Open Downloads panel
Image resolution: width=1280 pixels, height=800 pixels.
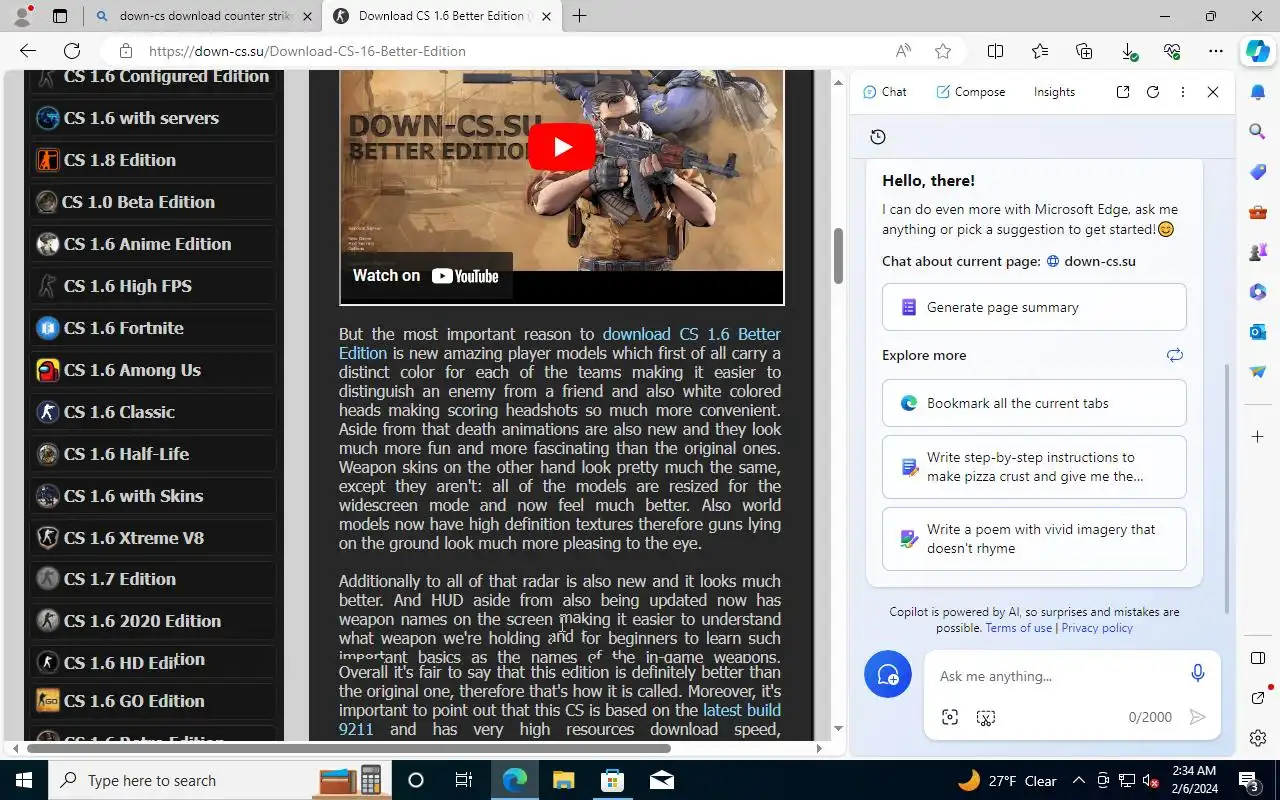pyautogui.click(x=1128, y=51)
